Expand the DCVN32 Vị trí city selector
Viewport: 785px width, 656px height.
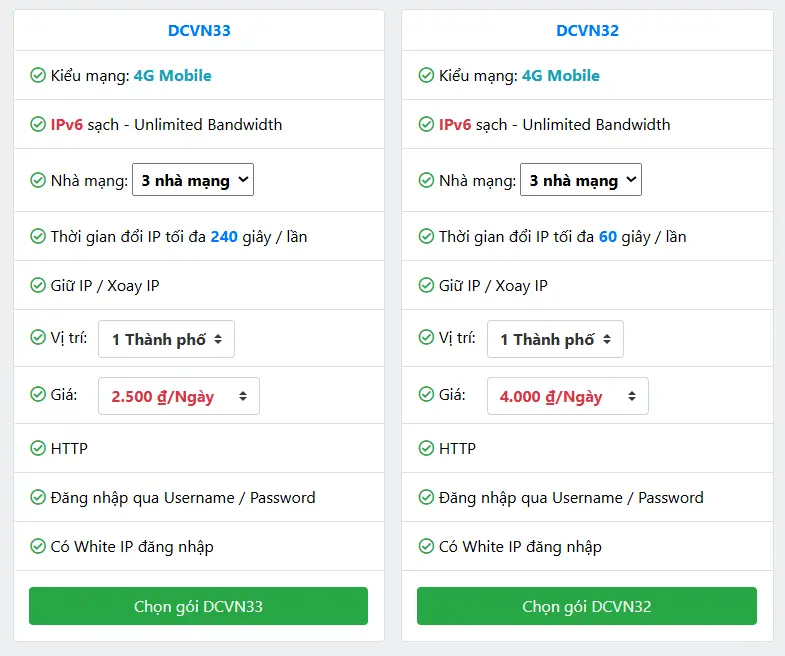point(555,339)
